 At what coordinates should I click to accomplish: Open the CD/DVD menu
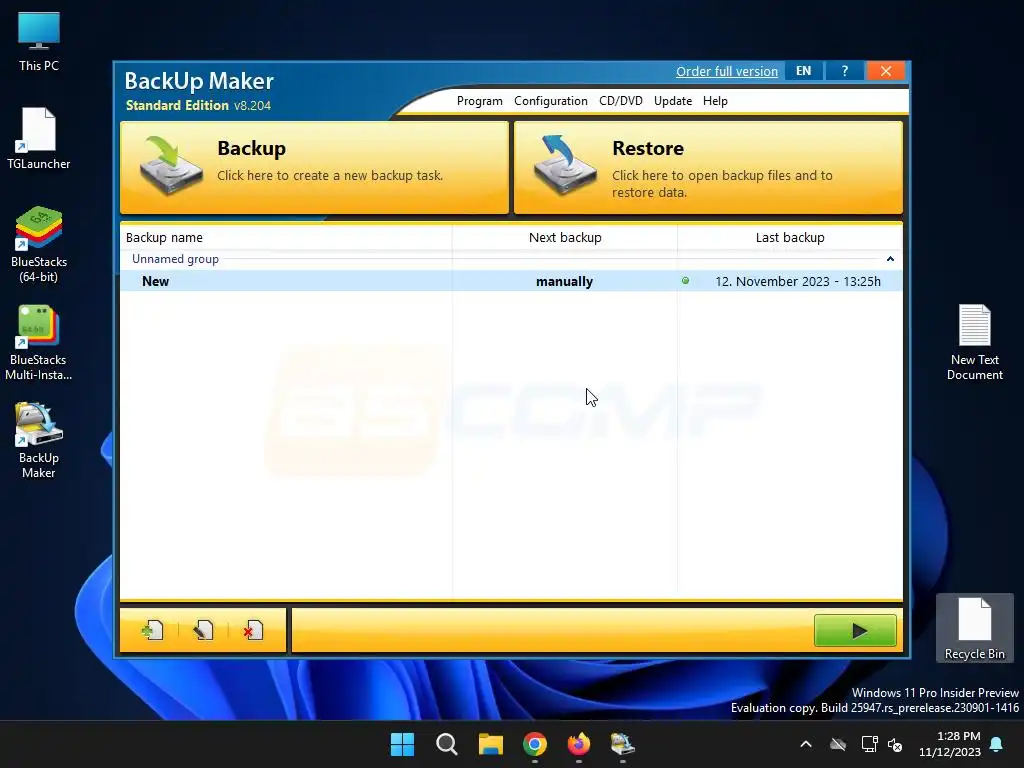click(620, 101)
